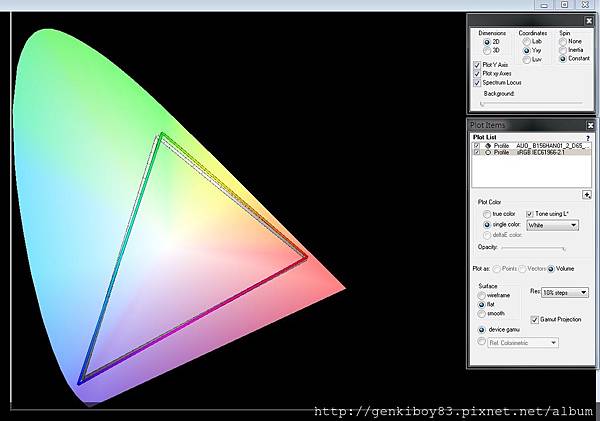The height and width of the screenshot is (421, 600).
Task: Click the Background brightness slider
Action: click(x=532, y=103)
